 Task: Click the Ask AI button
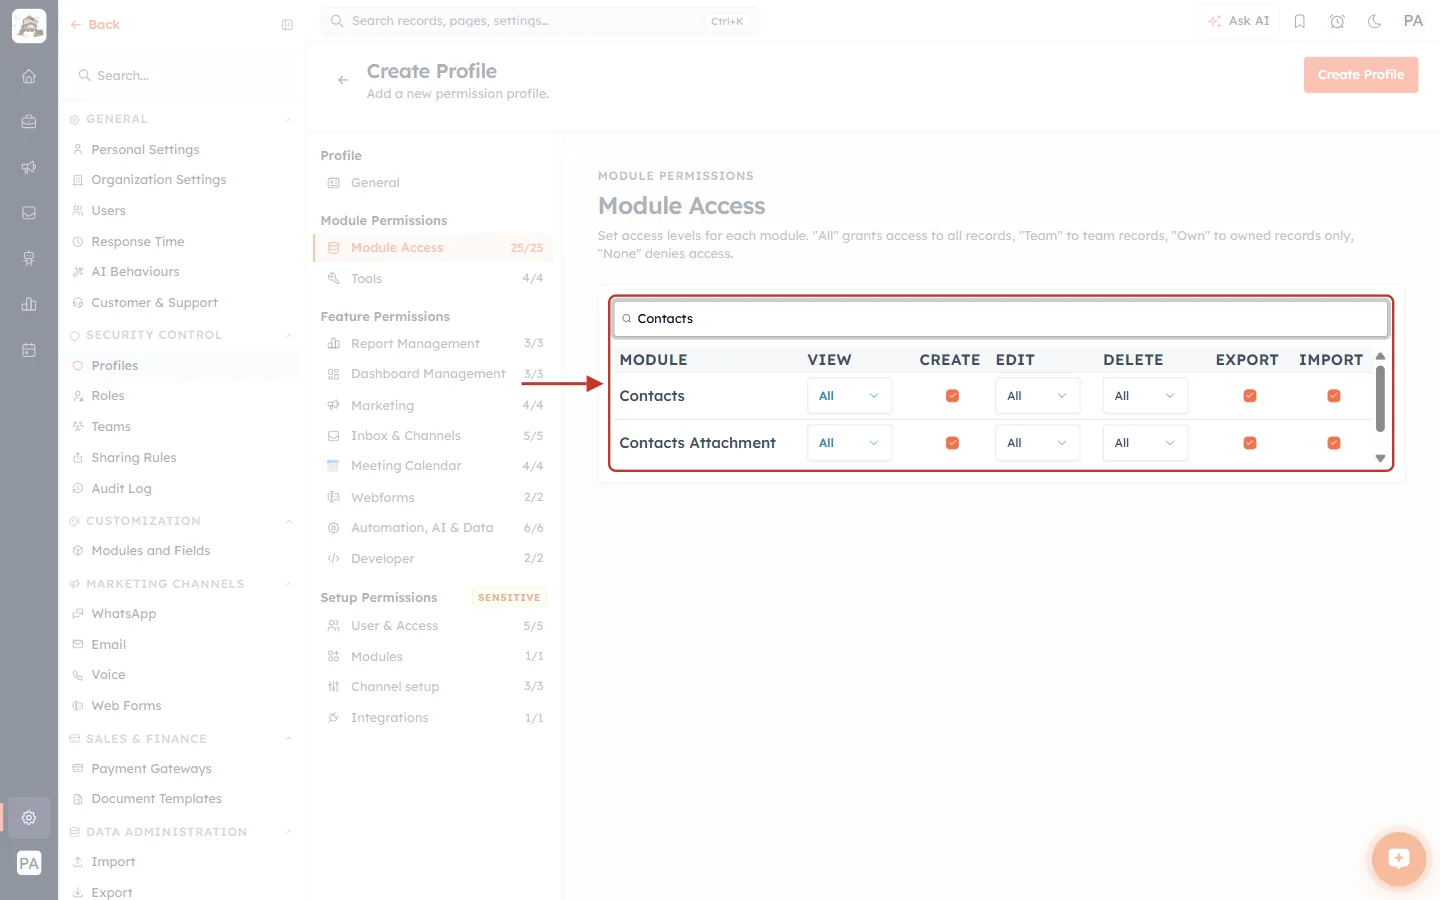click(x=1239, y=21)
